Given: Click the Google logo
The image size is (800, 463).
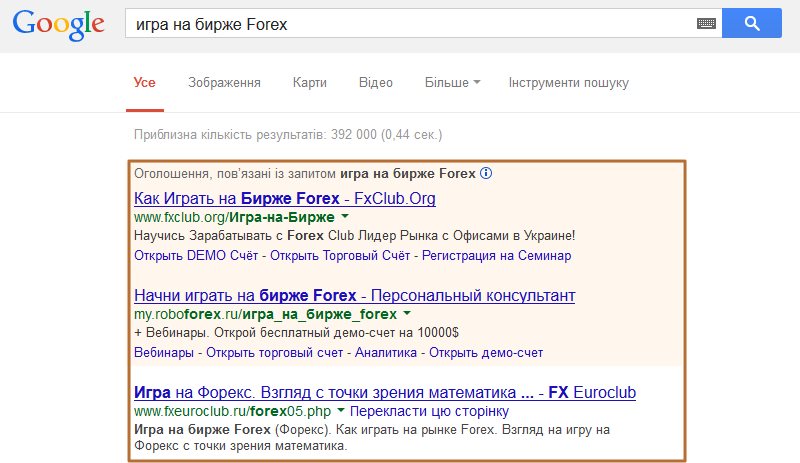Looking at the screenshot, I should tap(59, 25).
